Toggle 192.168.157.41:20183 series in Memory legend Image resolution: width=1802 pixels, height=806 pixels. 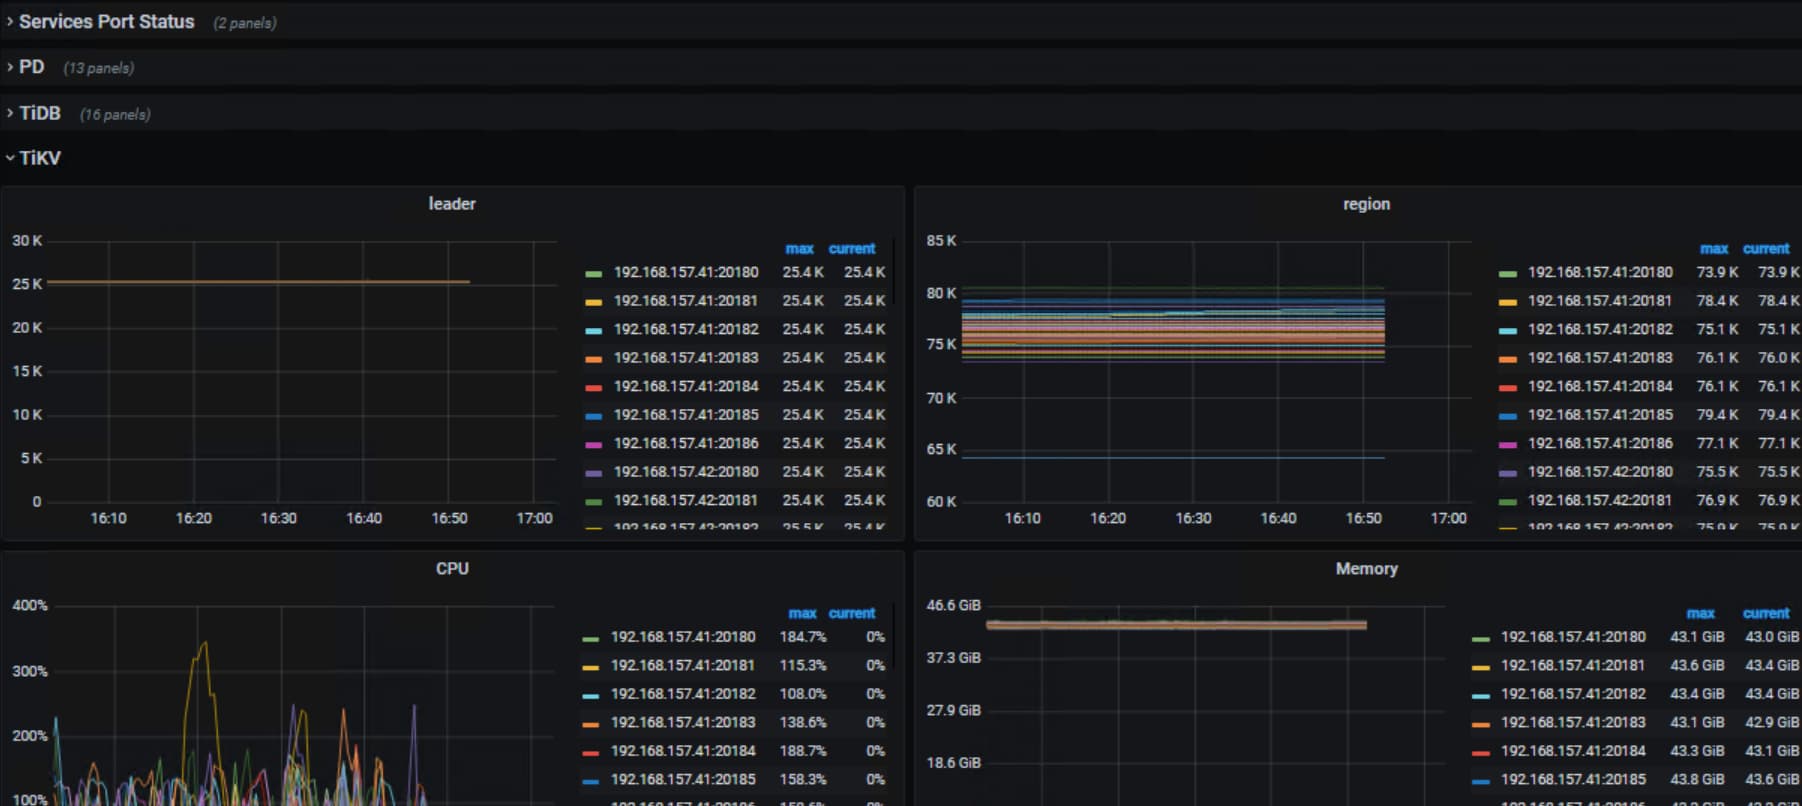[1573, 722]
